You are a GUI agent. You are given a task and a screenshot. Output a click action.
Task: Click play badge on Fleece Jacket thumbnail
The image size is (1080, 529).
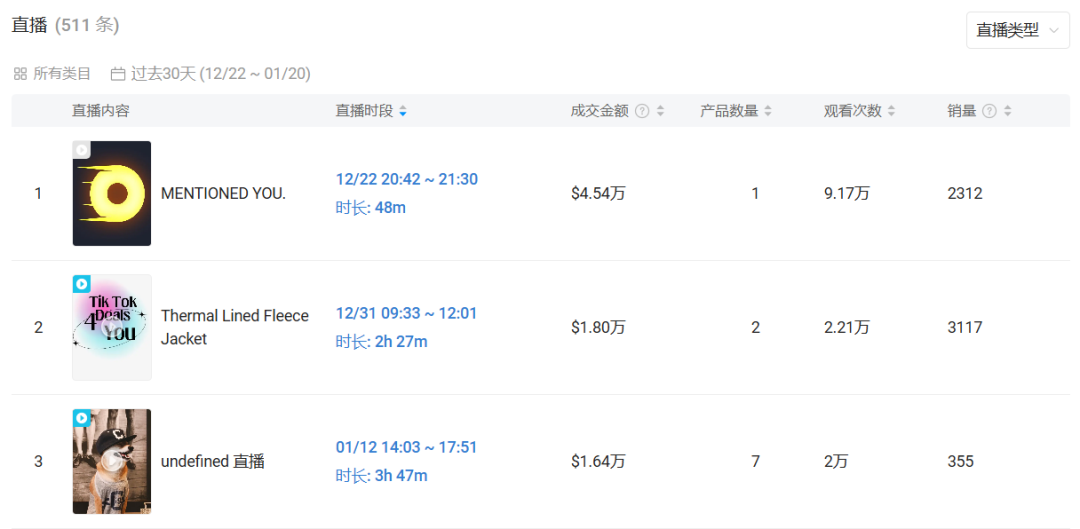[82, 284]
